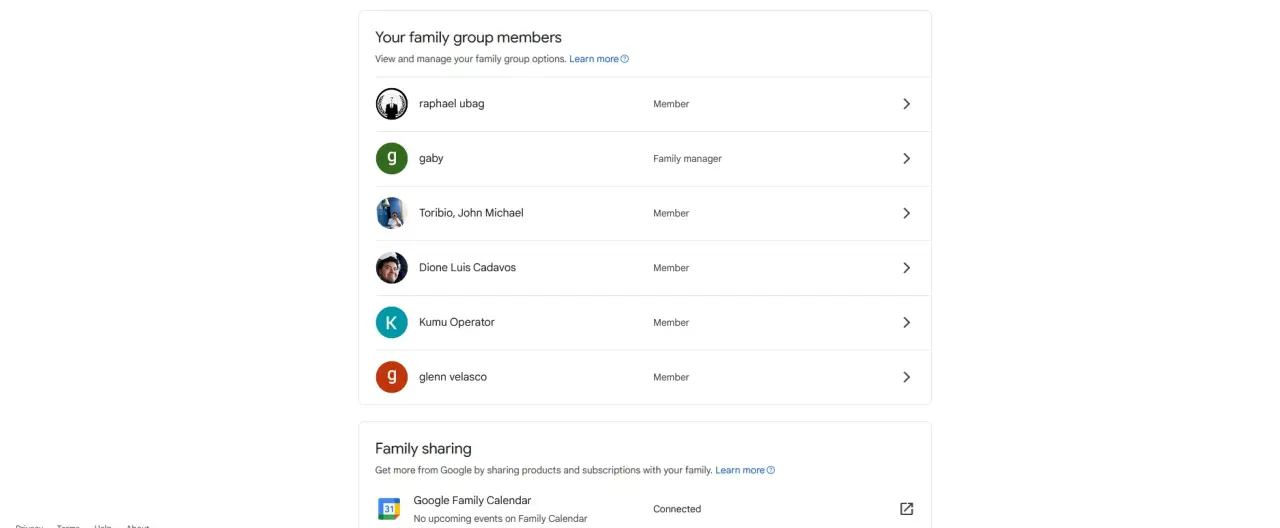Select the name 'raphael ubag'
Image resolution: width=1280 pixels, height=528 pixels.
tap(451, 104)
